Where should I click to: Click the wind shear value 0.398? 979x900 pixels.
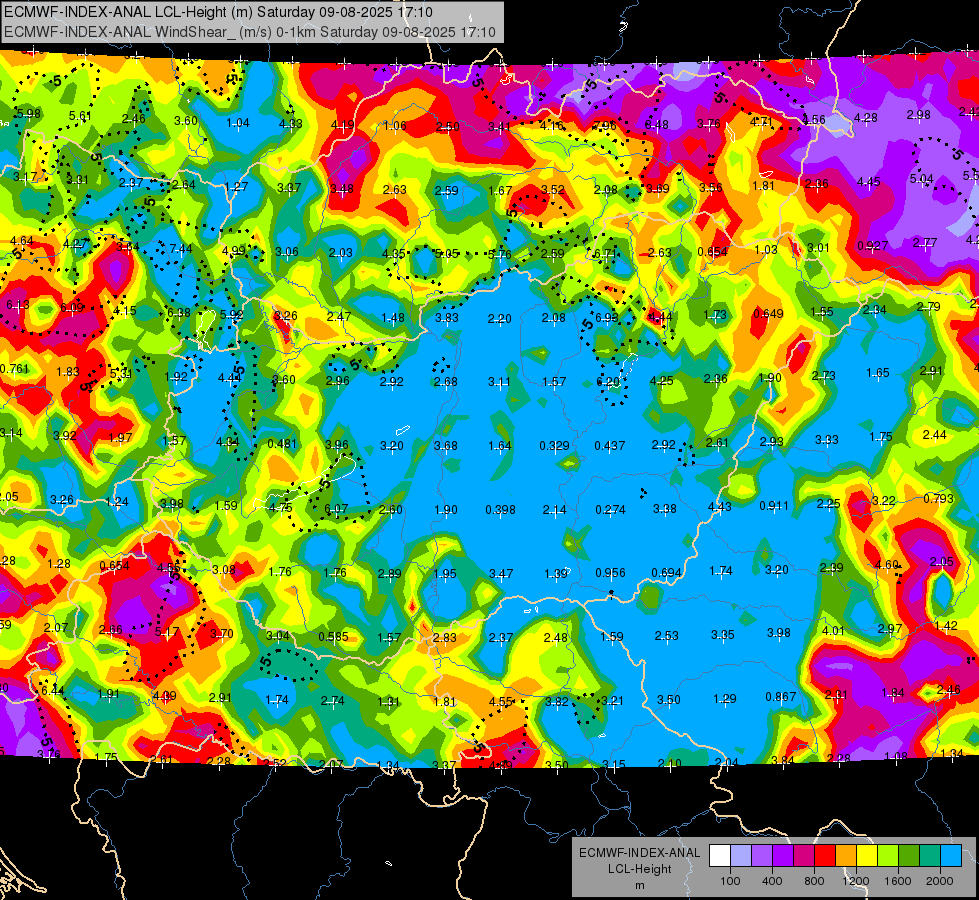click(501, 510)
